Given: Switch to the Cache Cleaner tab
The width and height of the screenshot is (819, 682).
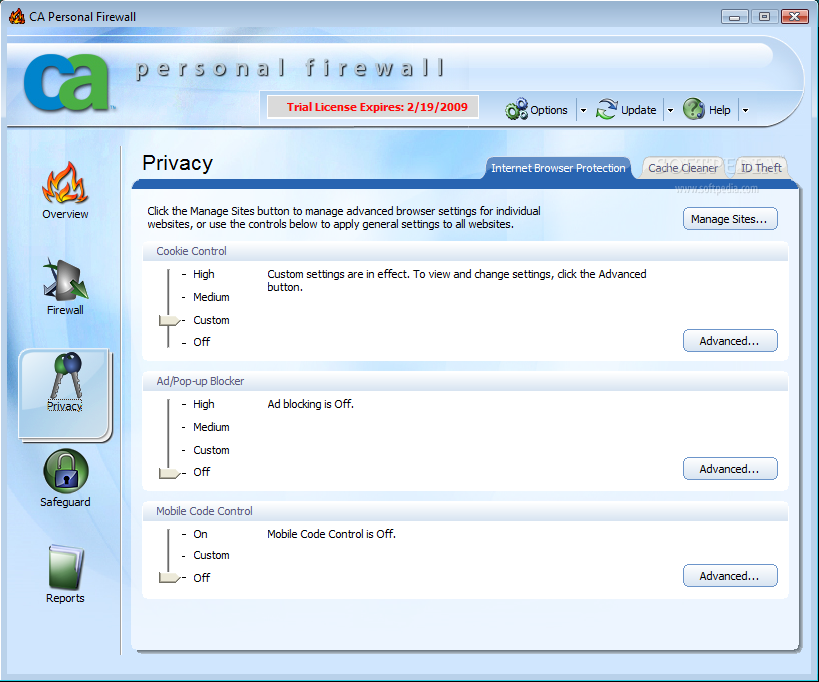Looking at the screenshot, I should click(x=683, y=168).
